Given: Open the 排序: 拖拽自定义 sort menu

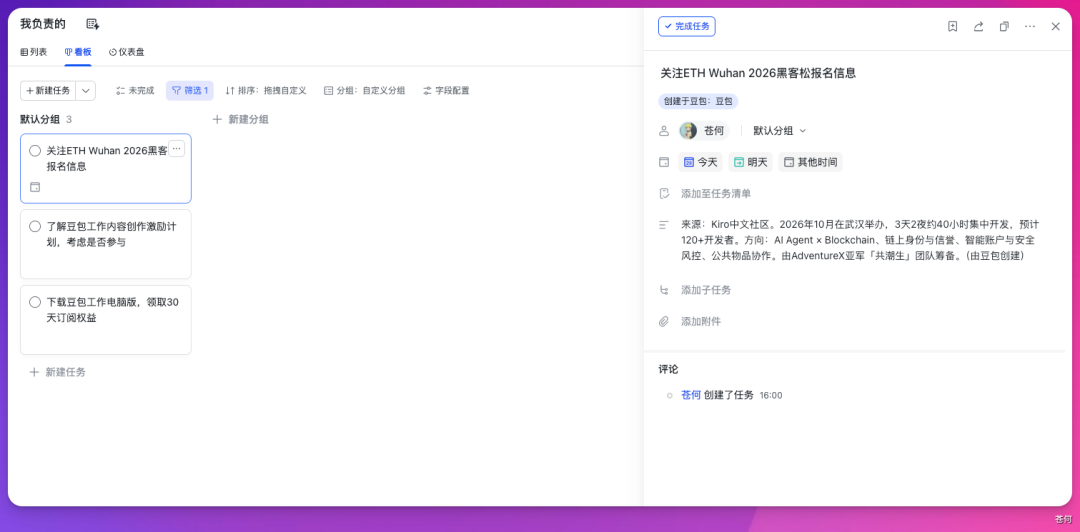Looking at the screenshot, I should point(265,90).
